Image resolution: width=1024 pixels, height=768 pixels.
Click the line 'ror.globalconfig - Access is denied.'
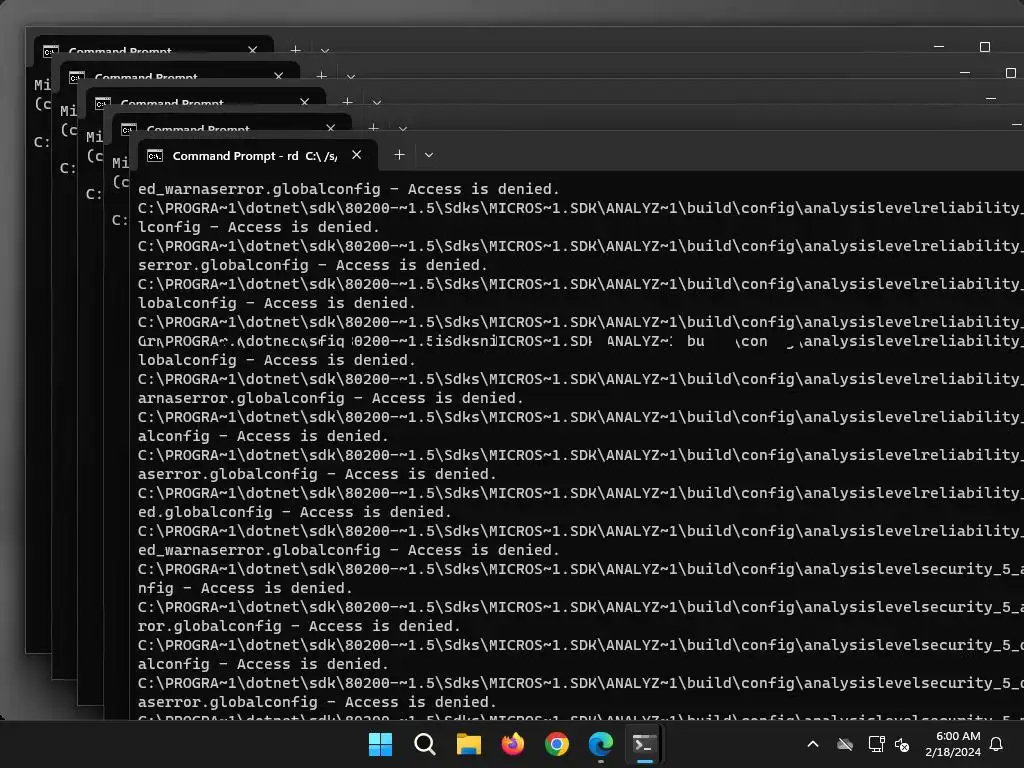pos(299,626)
